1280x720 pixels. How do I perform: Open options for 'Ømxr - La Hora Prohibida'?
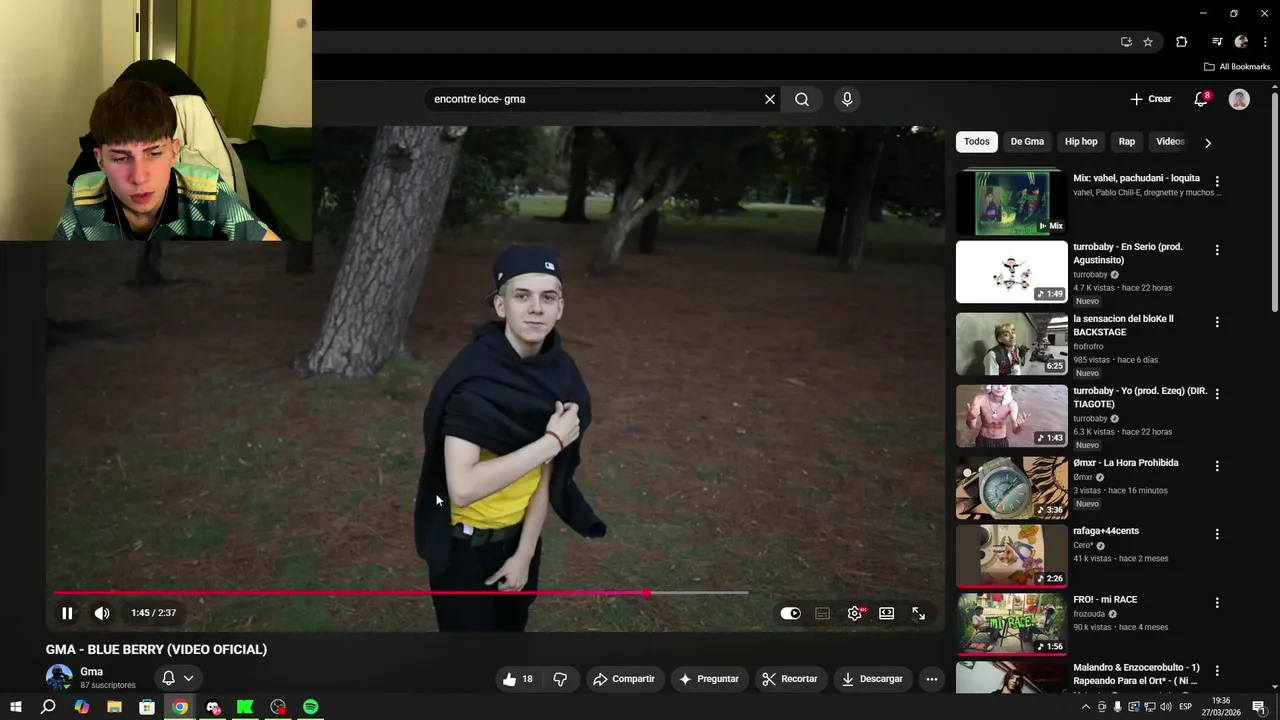tap(1217, 466)
